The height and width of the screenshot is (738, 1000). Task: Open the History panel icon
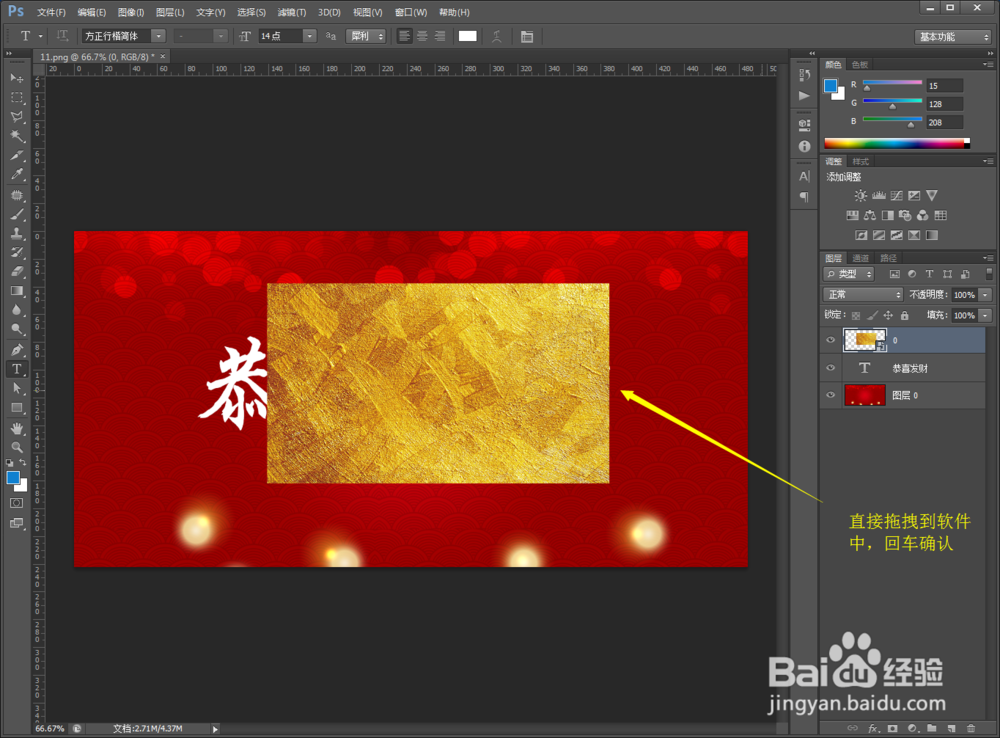[804, 75]
